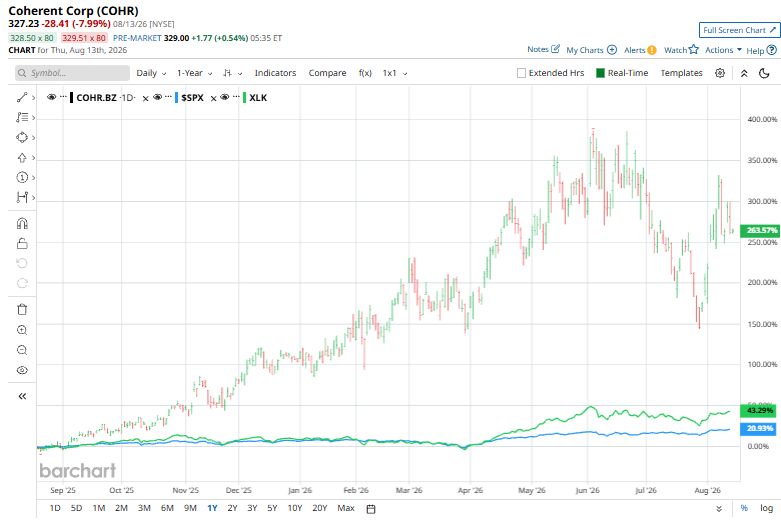
Task: Choose the shapes drawing tool
Action: coord(22,137)
